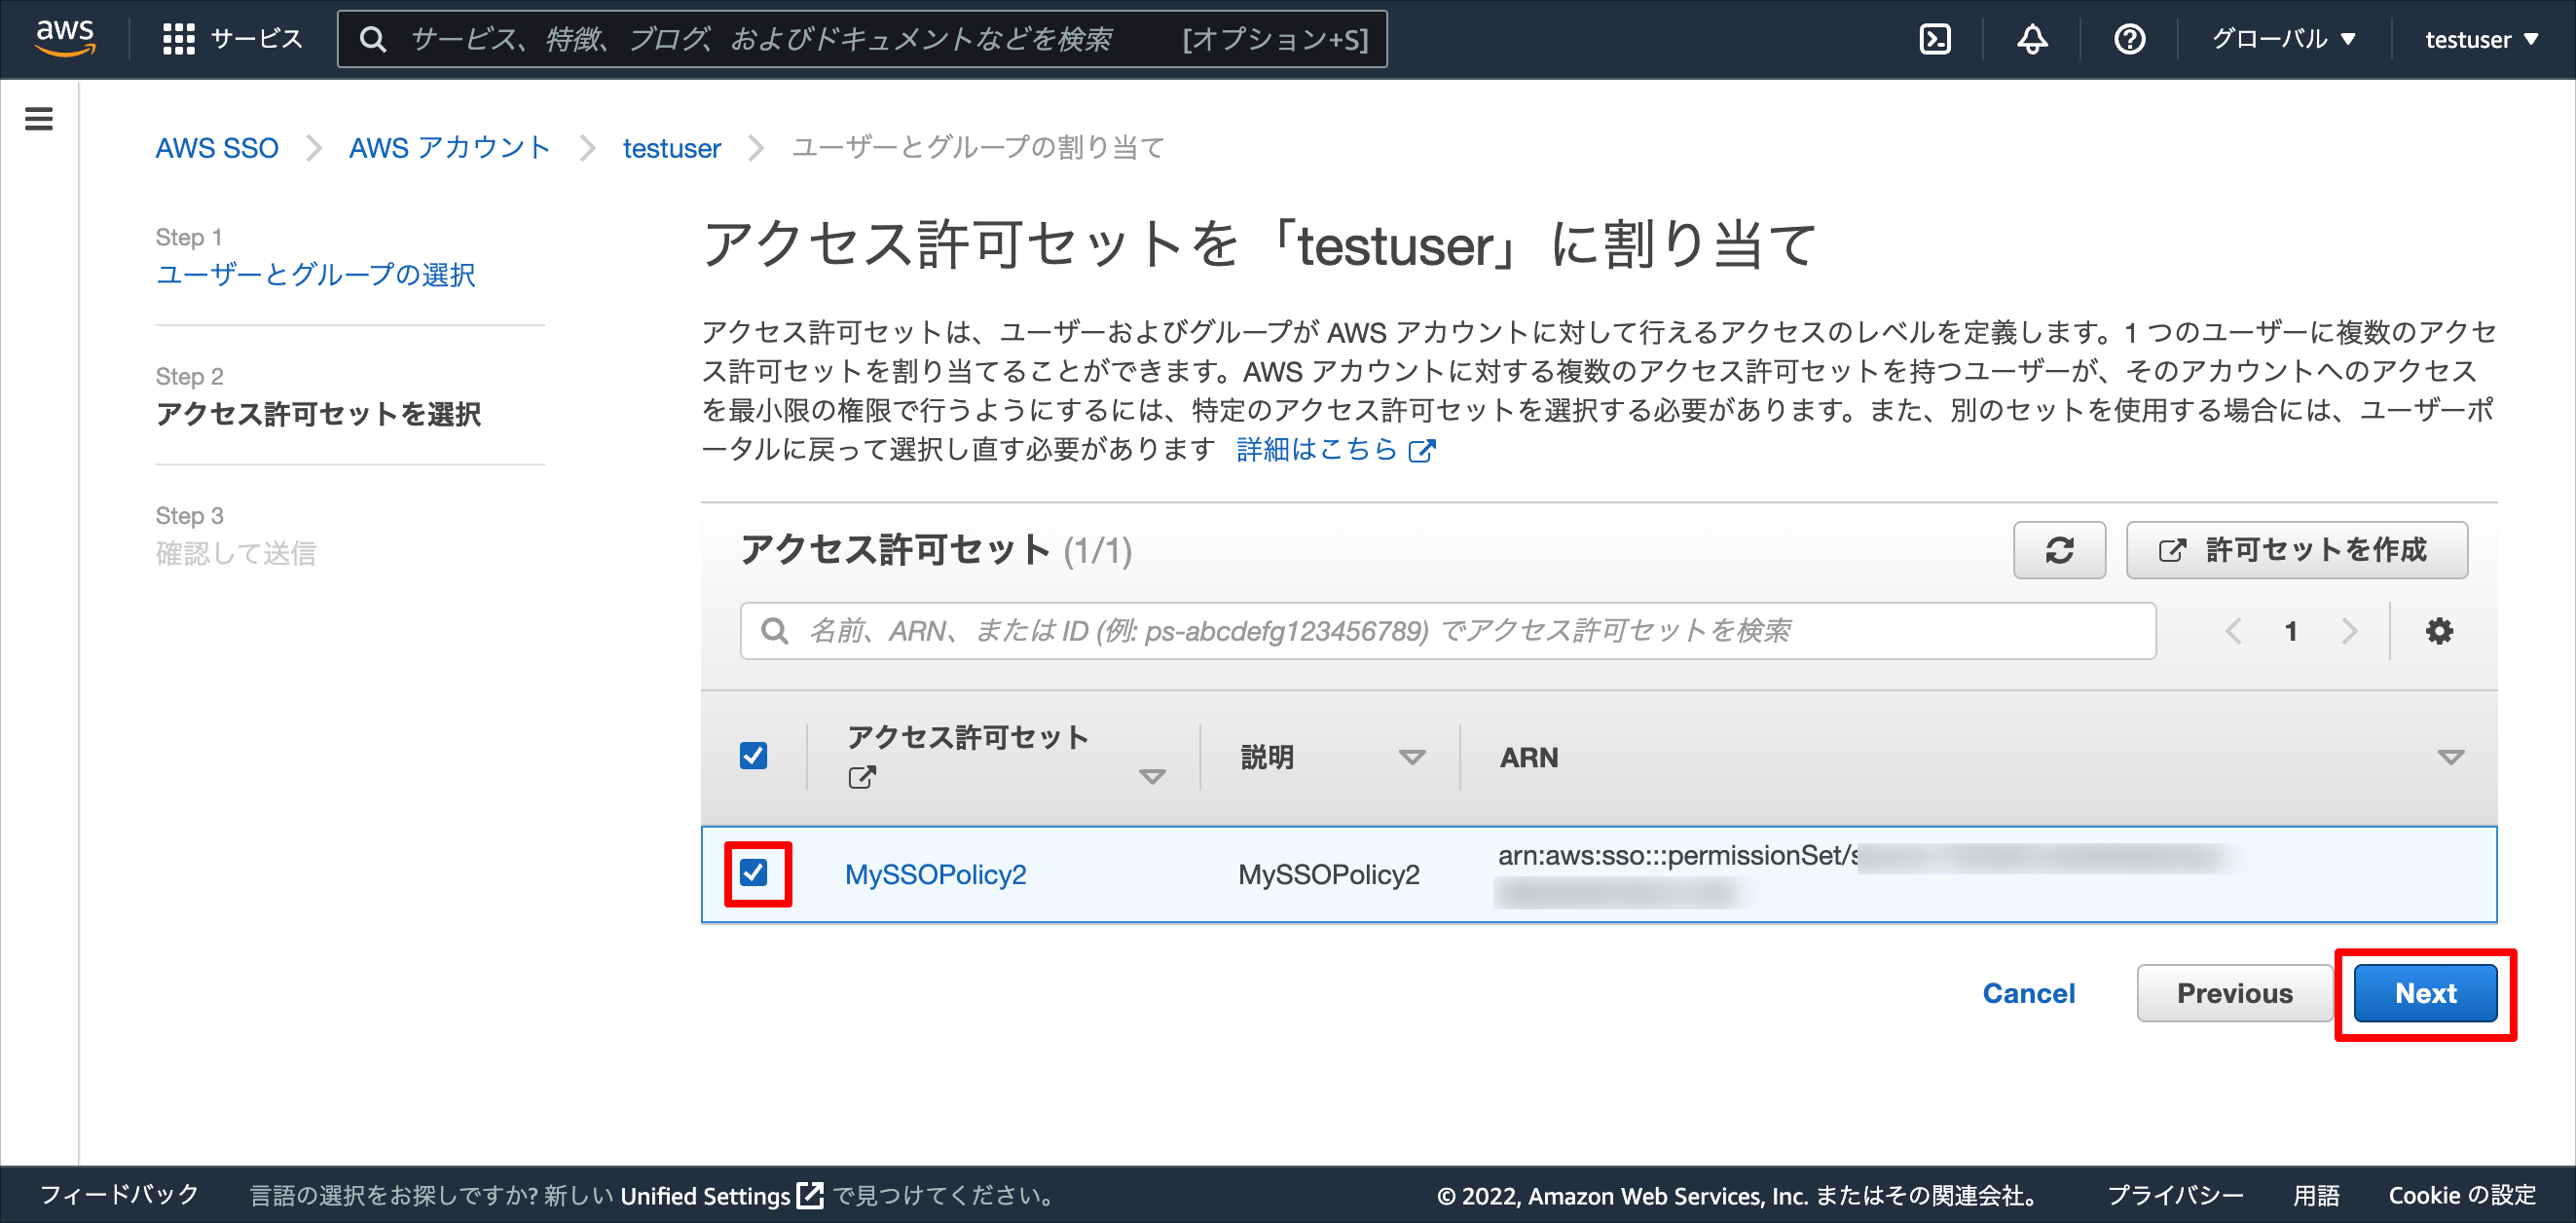Open the hamburger side navigation menu
This screenshot has height=1223, width=2576.
pyautogui.click(x=39, y=119)
